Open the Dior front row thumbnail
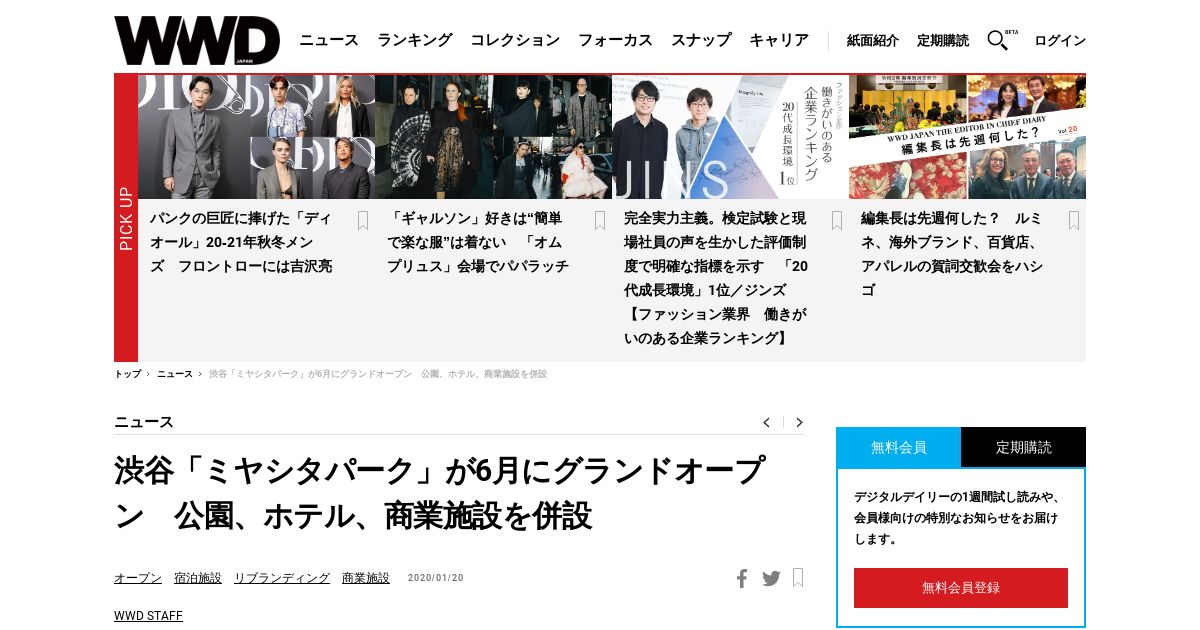This screenshot has height=630, width=1200. point(256,137)
